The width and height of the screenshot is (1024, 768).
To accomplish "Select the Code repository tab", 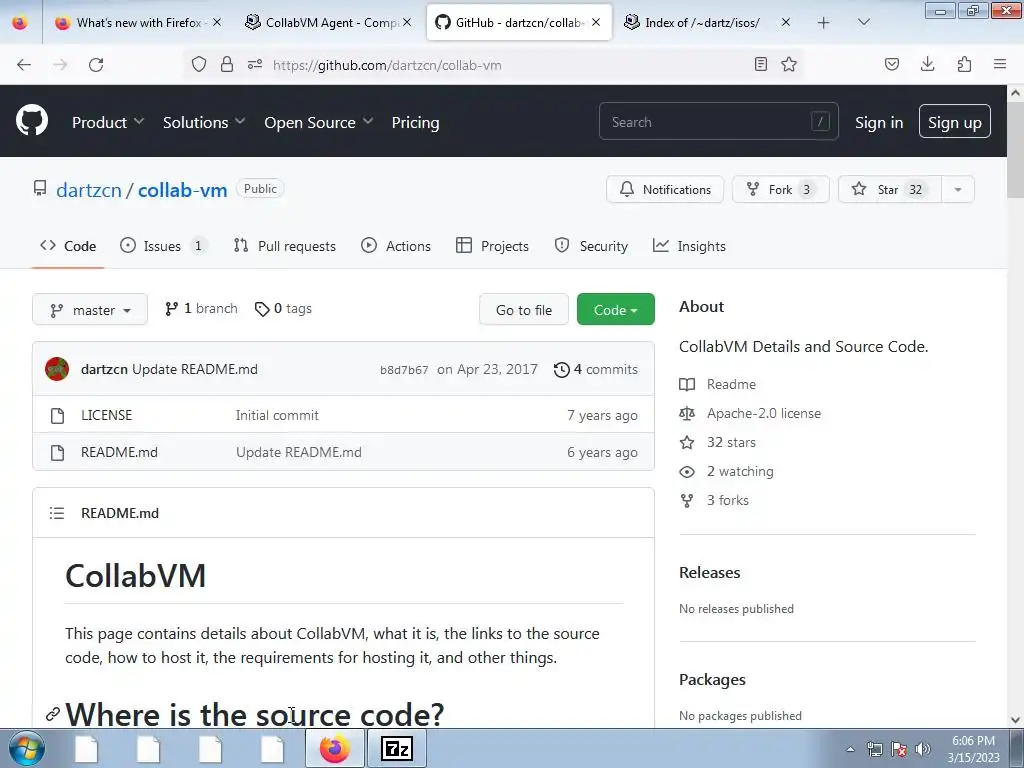I will coord(68,246).
